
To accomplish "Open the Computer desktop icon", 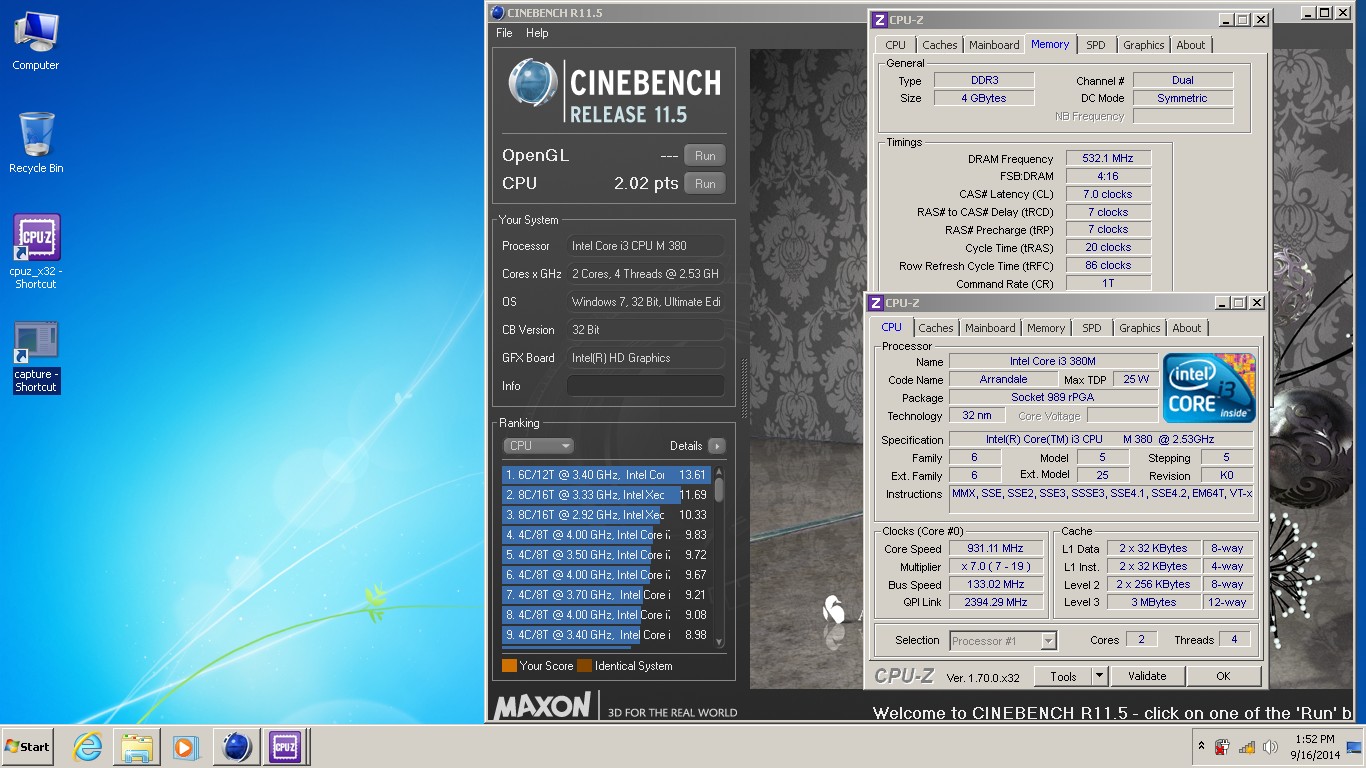I will 36,40.
